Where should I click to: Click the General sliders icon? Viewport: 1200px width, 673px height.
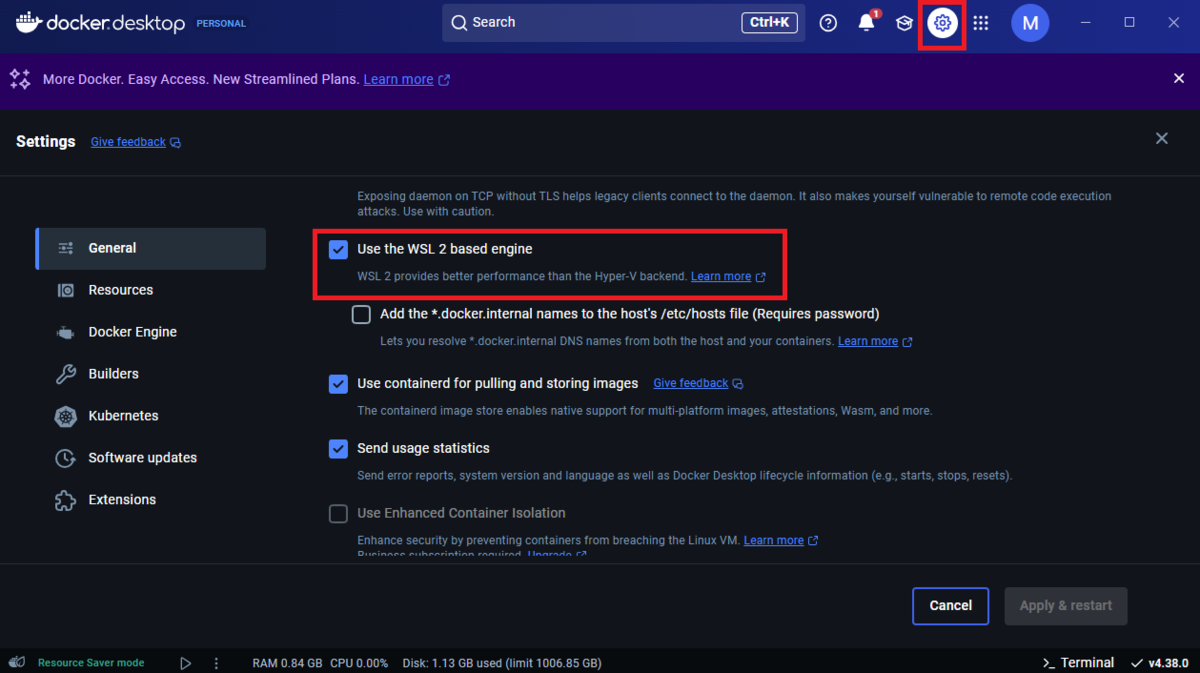pos(66,248)
